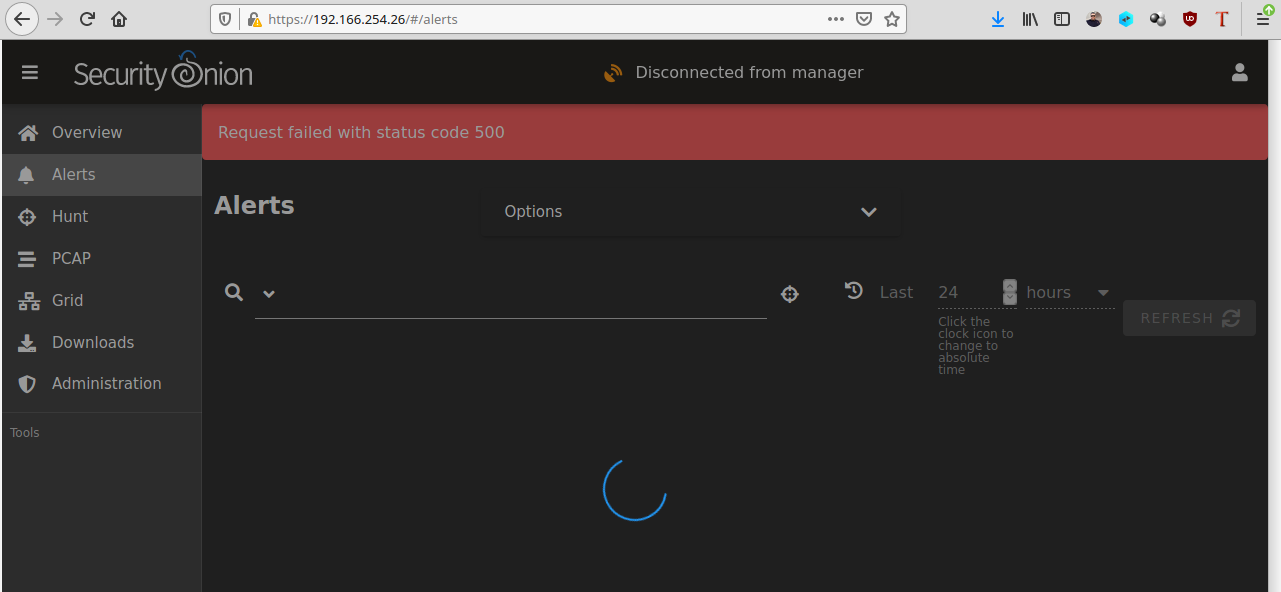Click the avatar extension icon in toolbar

click(x=1094, y=19)
